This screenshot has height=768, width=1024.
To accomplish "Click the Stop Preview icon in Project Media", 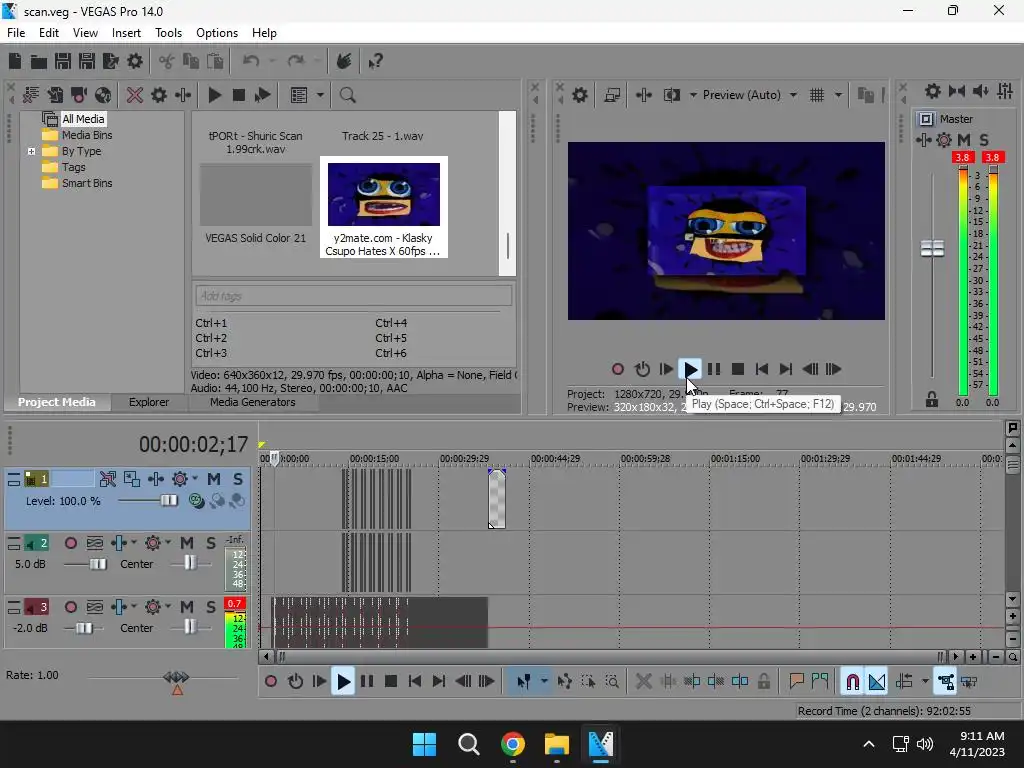I will tap(238, 95).
